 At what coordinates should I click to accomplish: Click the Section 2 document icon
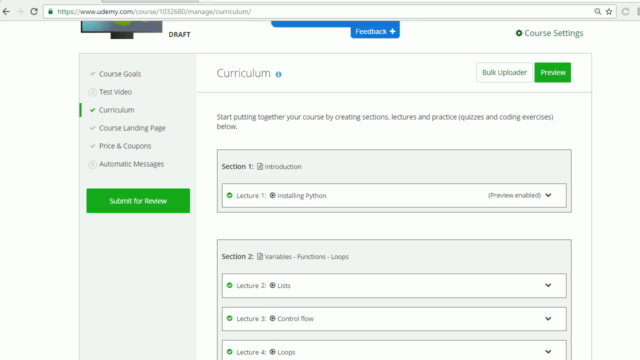coord(260,256)
